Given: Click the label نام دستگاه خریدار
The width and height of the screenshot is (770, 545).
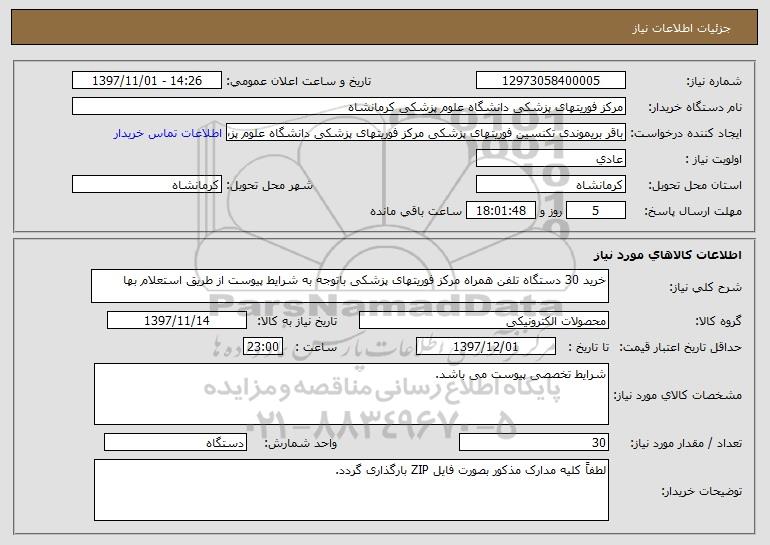Looking at the screenshot, I should tap(695, 107).
